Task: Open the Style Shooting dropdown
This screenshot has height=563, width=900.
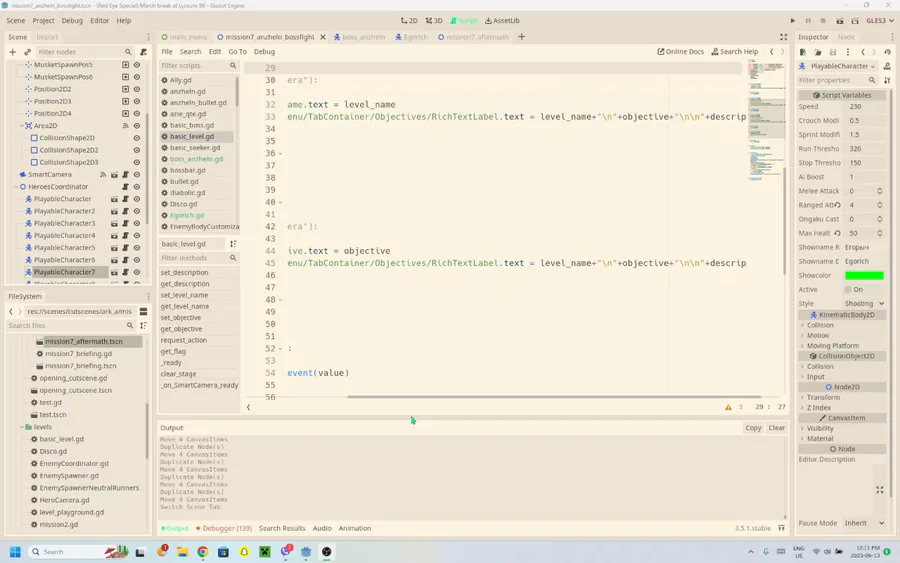Action: [x=864, y=304]
